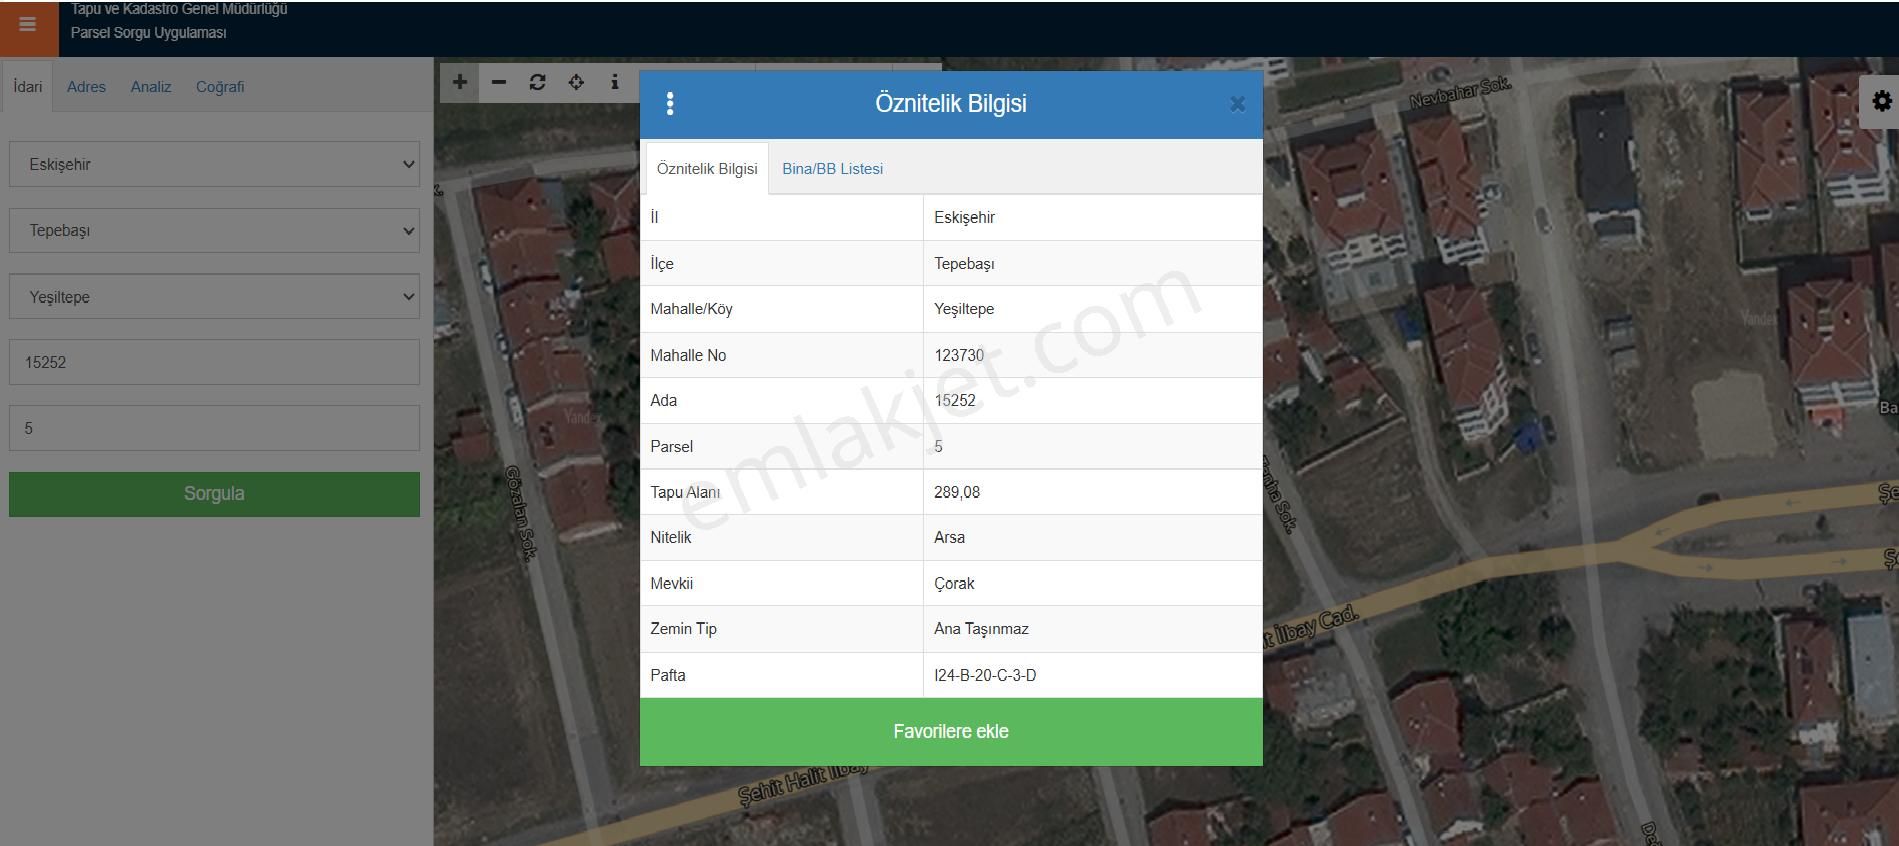Zoom out with the minus map tool
Screen dimensions: 1899x846
click(498, 82)
